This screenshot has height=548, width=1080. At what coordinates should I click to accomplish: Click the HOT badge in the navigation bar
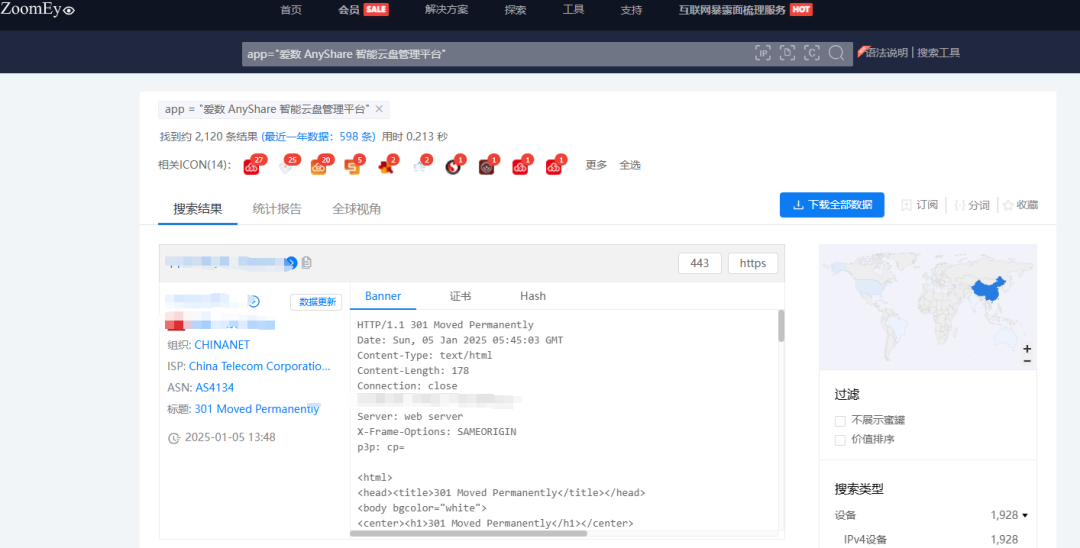coord(801,10)
